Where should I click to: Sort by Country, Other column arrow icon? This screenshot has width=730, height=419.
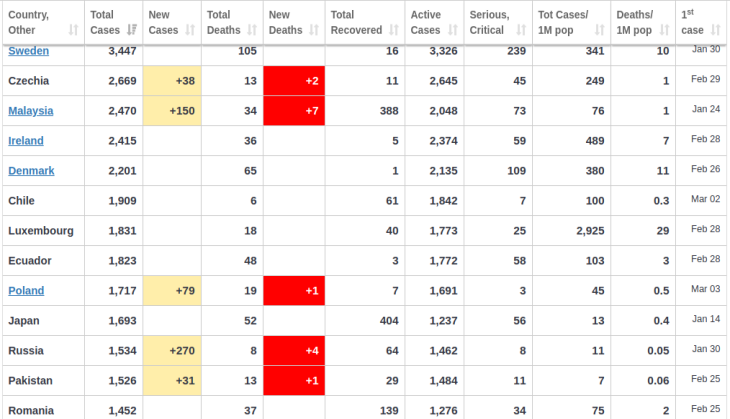pyautogui.click(x=73, y=30)
